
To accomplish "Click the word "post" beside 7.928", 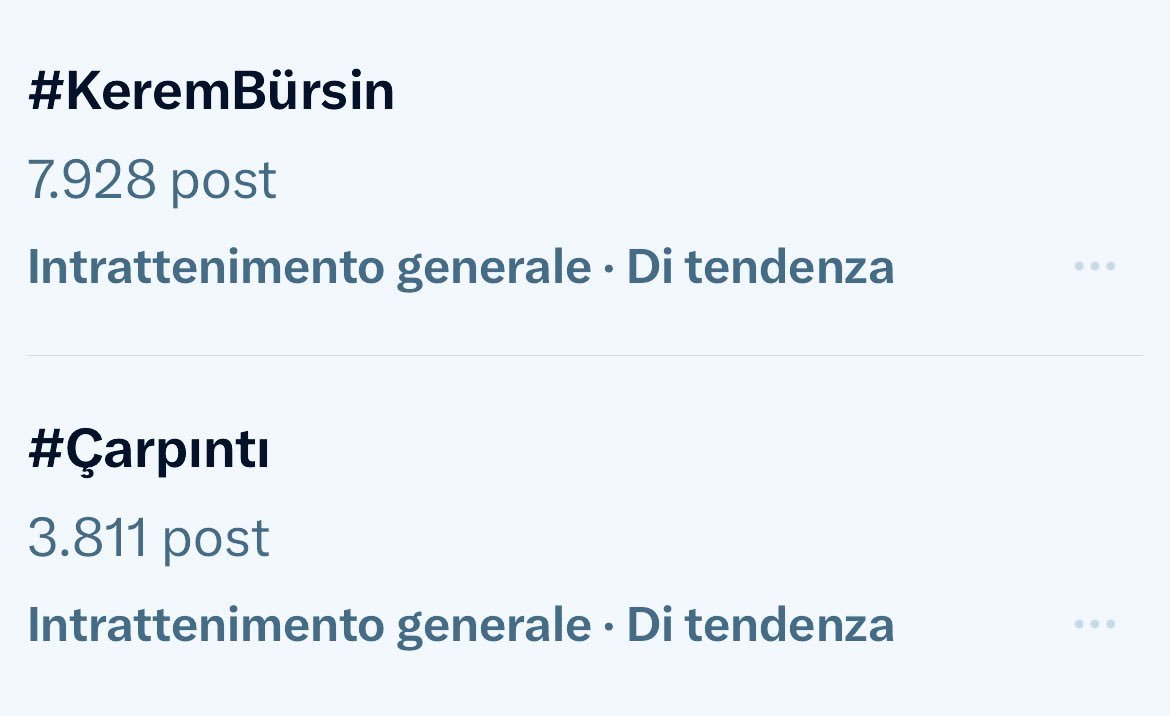I will 222,181.
